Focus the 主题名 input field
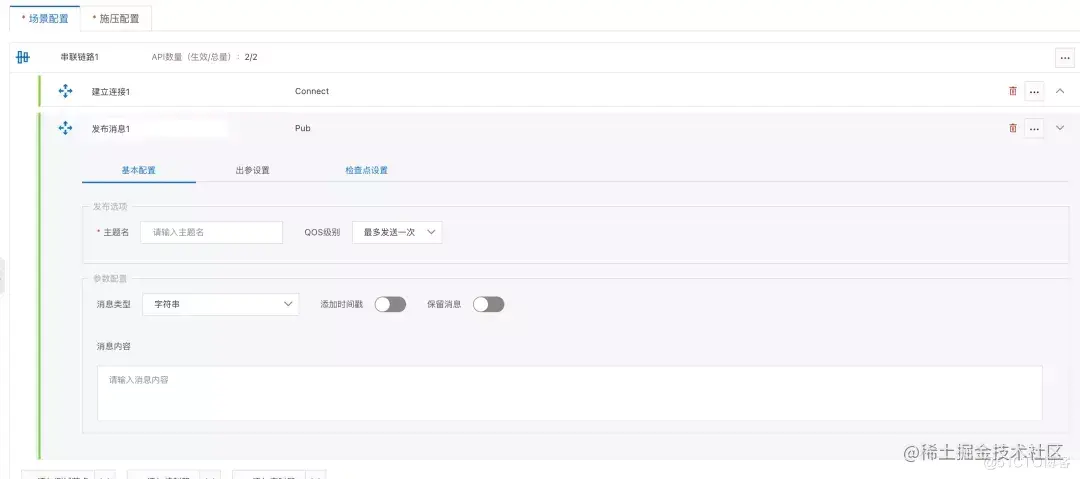Screen dimensions: 1080x479 tap(211, 232)
